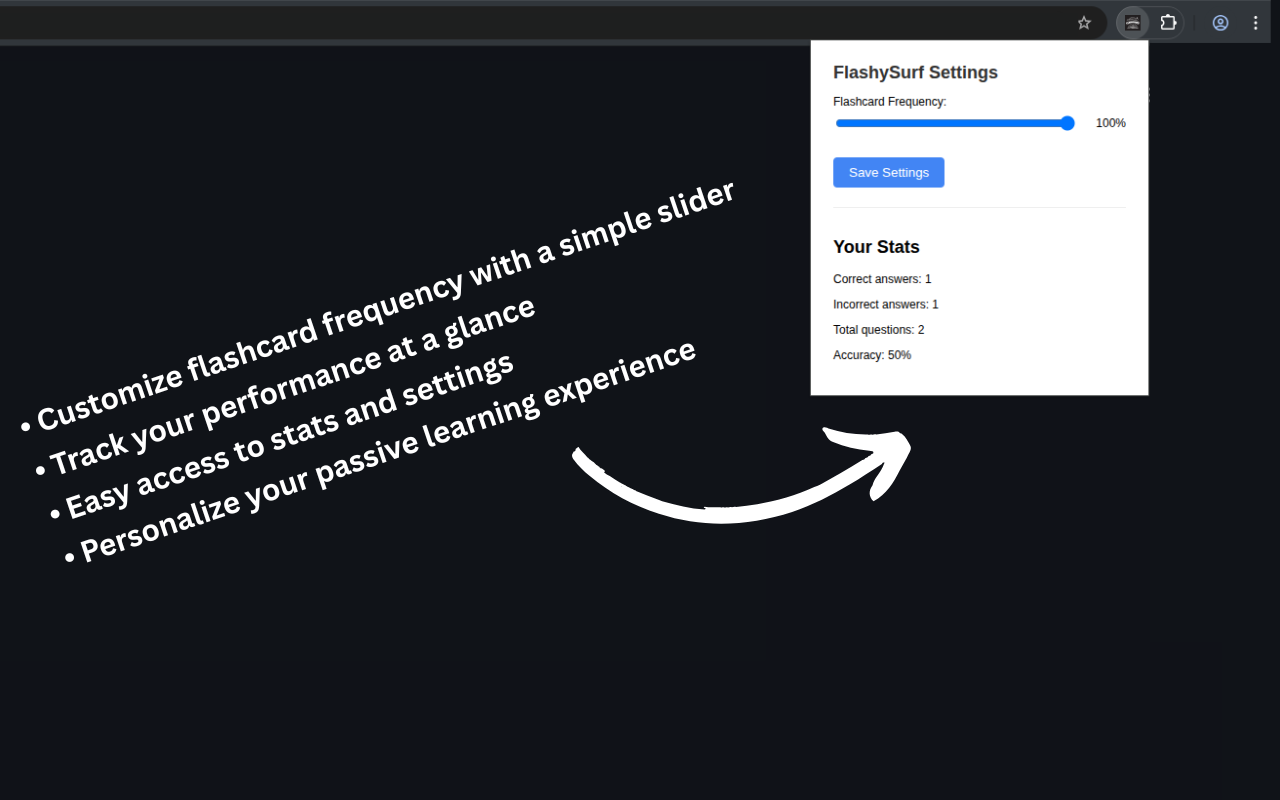
Task: Click the 'Accuracy: 50%' line
Action: [872, 355]
